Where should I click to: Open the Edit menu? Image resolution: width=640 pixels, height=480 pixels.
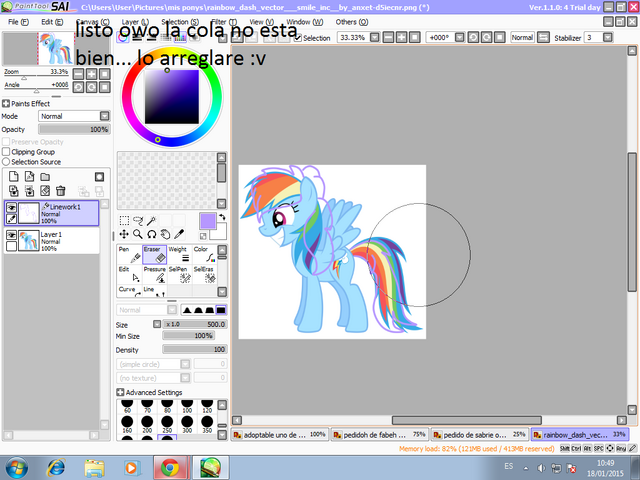52,22
